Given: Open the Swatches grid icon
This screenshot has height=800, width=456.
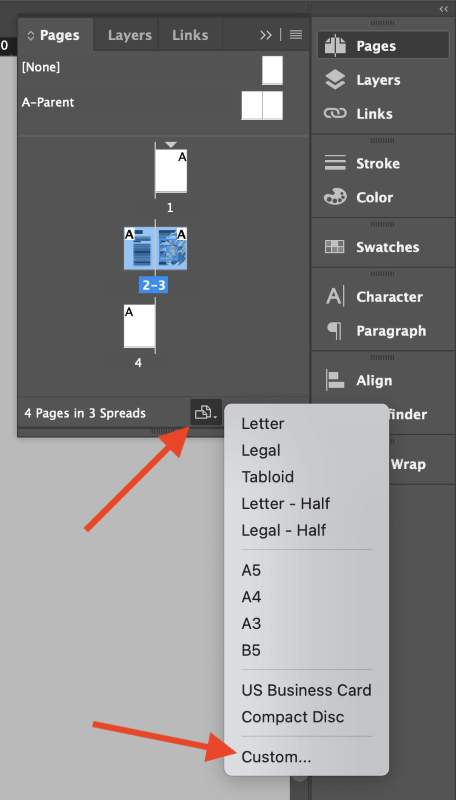Looking at the screenshot, I should (335, 247).
